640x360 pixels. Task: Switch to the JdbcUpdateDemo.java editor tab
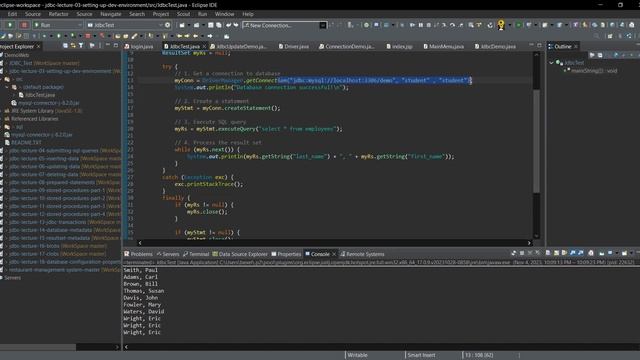[x=238, y=47]
